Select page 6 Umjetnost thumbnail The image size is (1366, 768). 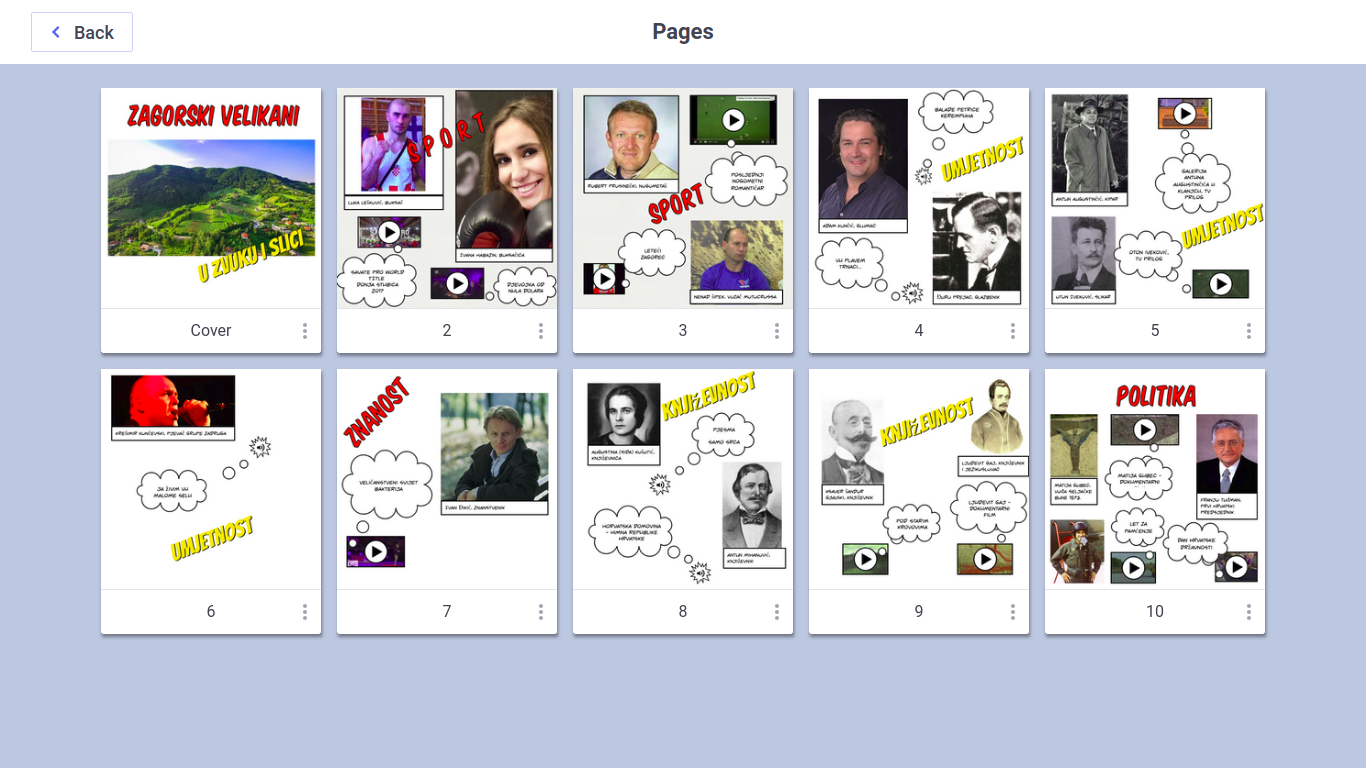211,479
